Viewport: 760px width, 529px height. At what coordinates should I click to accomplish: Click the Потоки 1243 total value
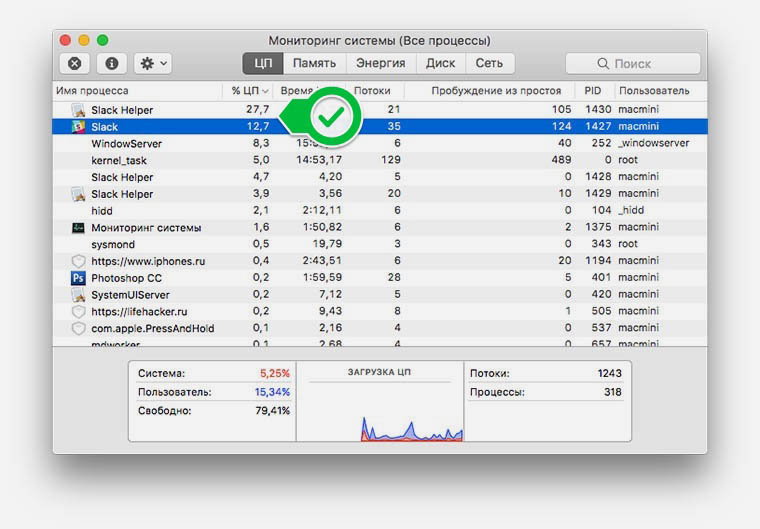609,373
